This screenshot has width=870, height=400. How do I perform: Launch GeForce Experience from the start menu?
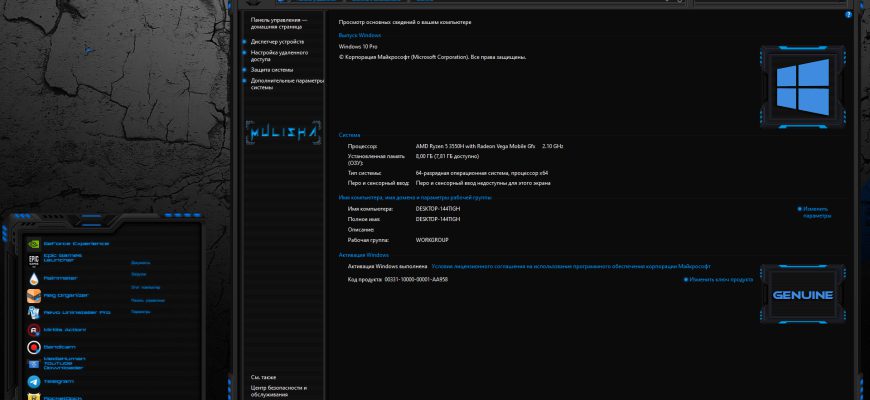[x=68, y=244]
